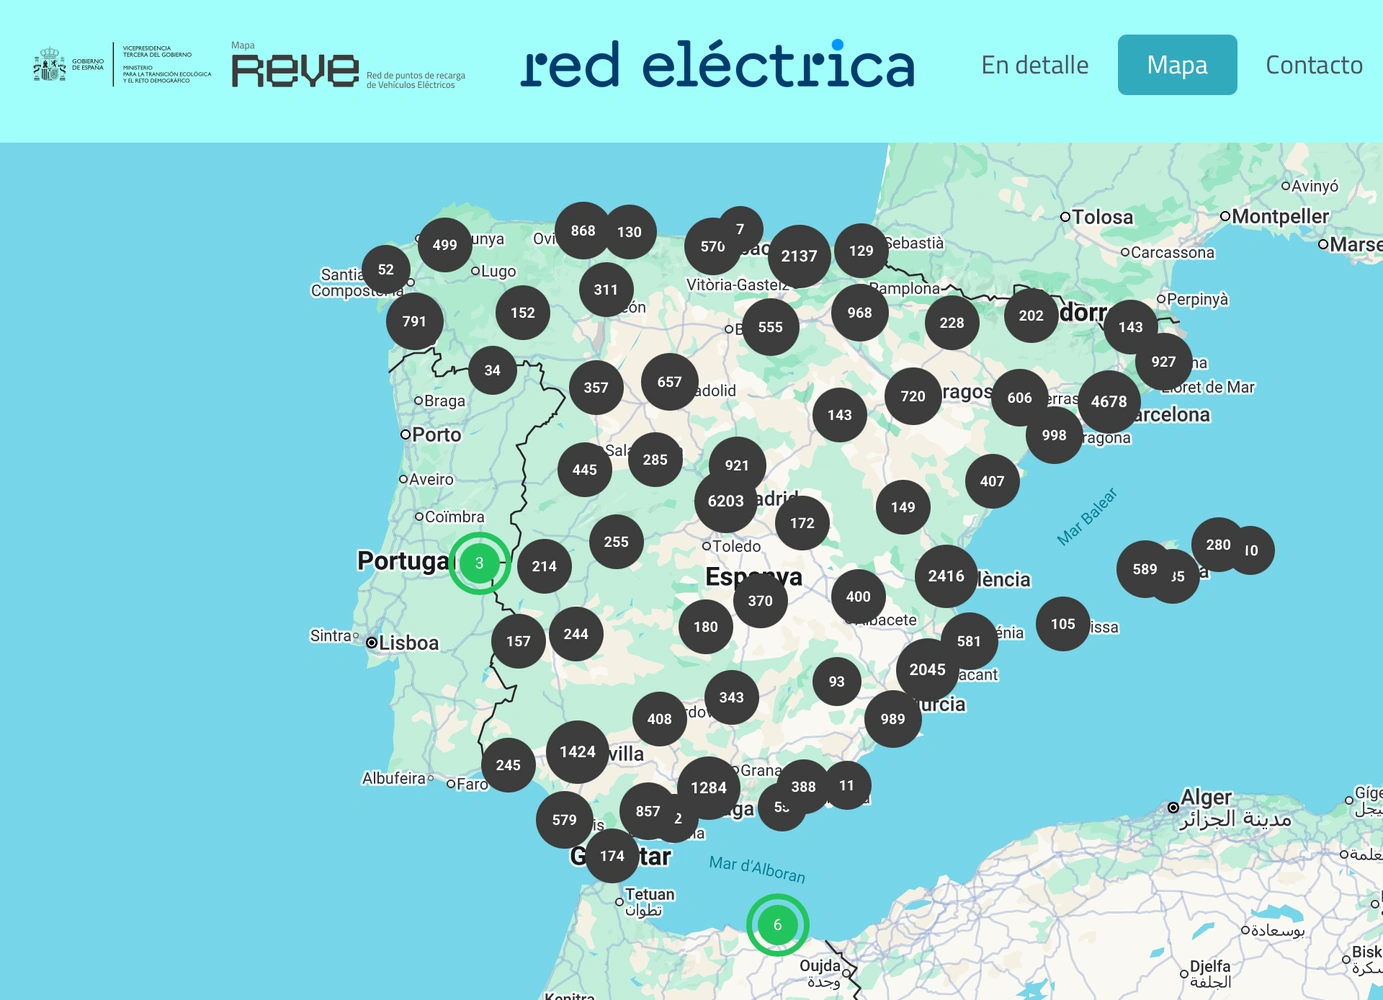Screen dimensions: 1383x1000
Task: Open the "En detalle" section
Action: coord(1035,64)
